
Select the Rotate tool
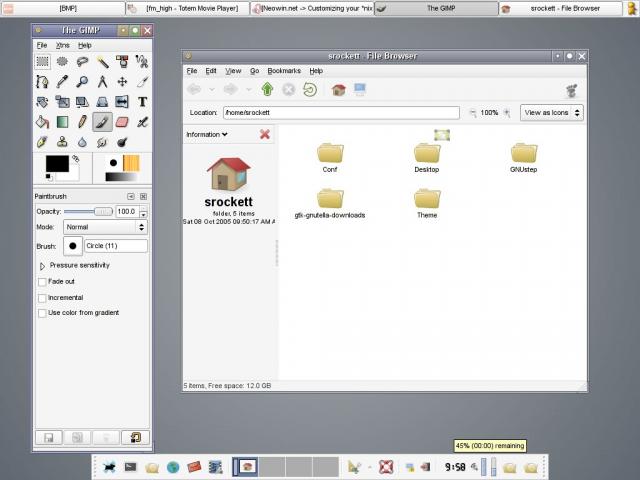coord(42,102)
